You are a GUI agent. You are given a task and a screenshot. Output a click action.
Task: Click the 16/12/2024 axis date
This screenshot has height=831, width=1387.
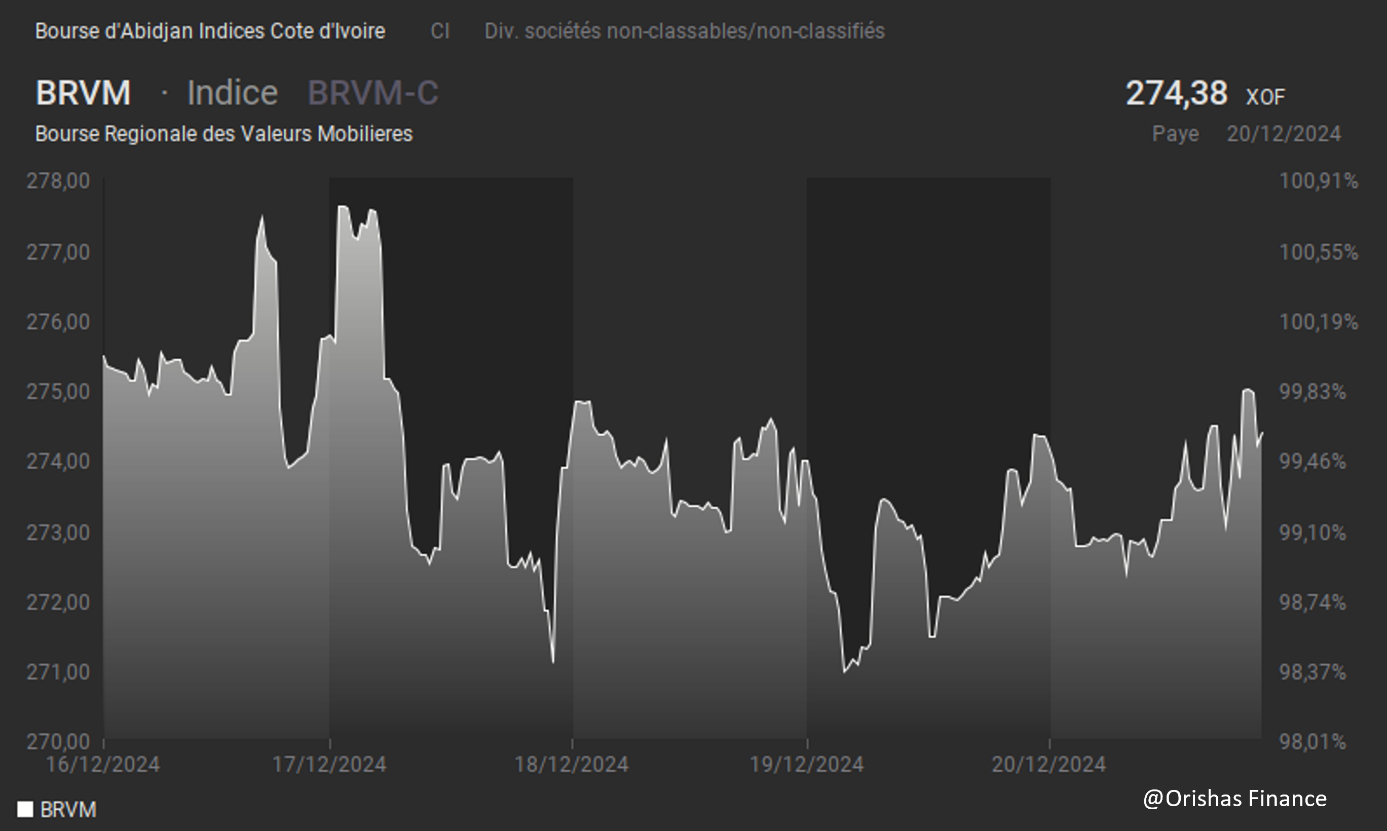click(103, 765)
